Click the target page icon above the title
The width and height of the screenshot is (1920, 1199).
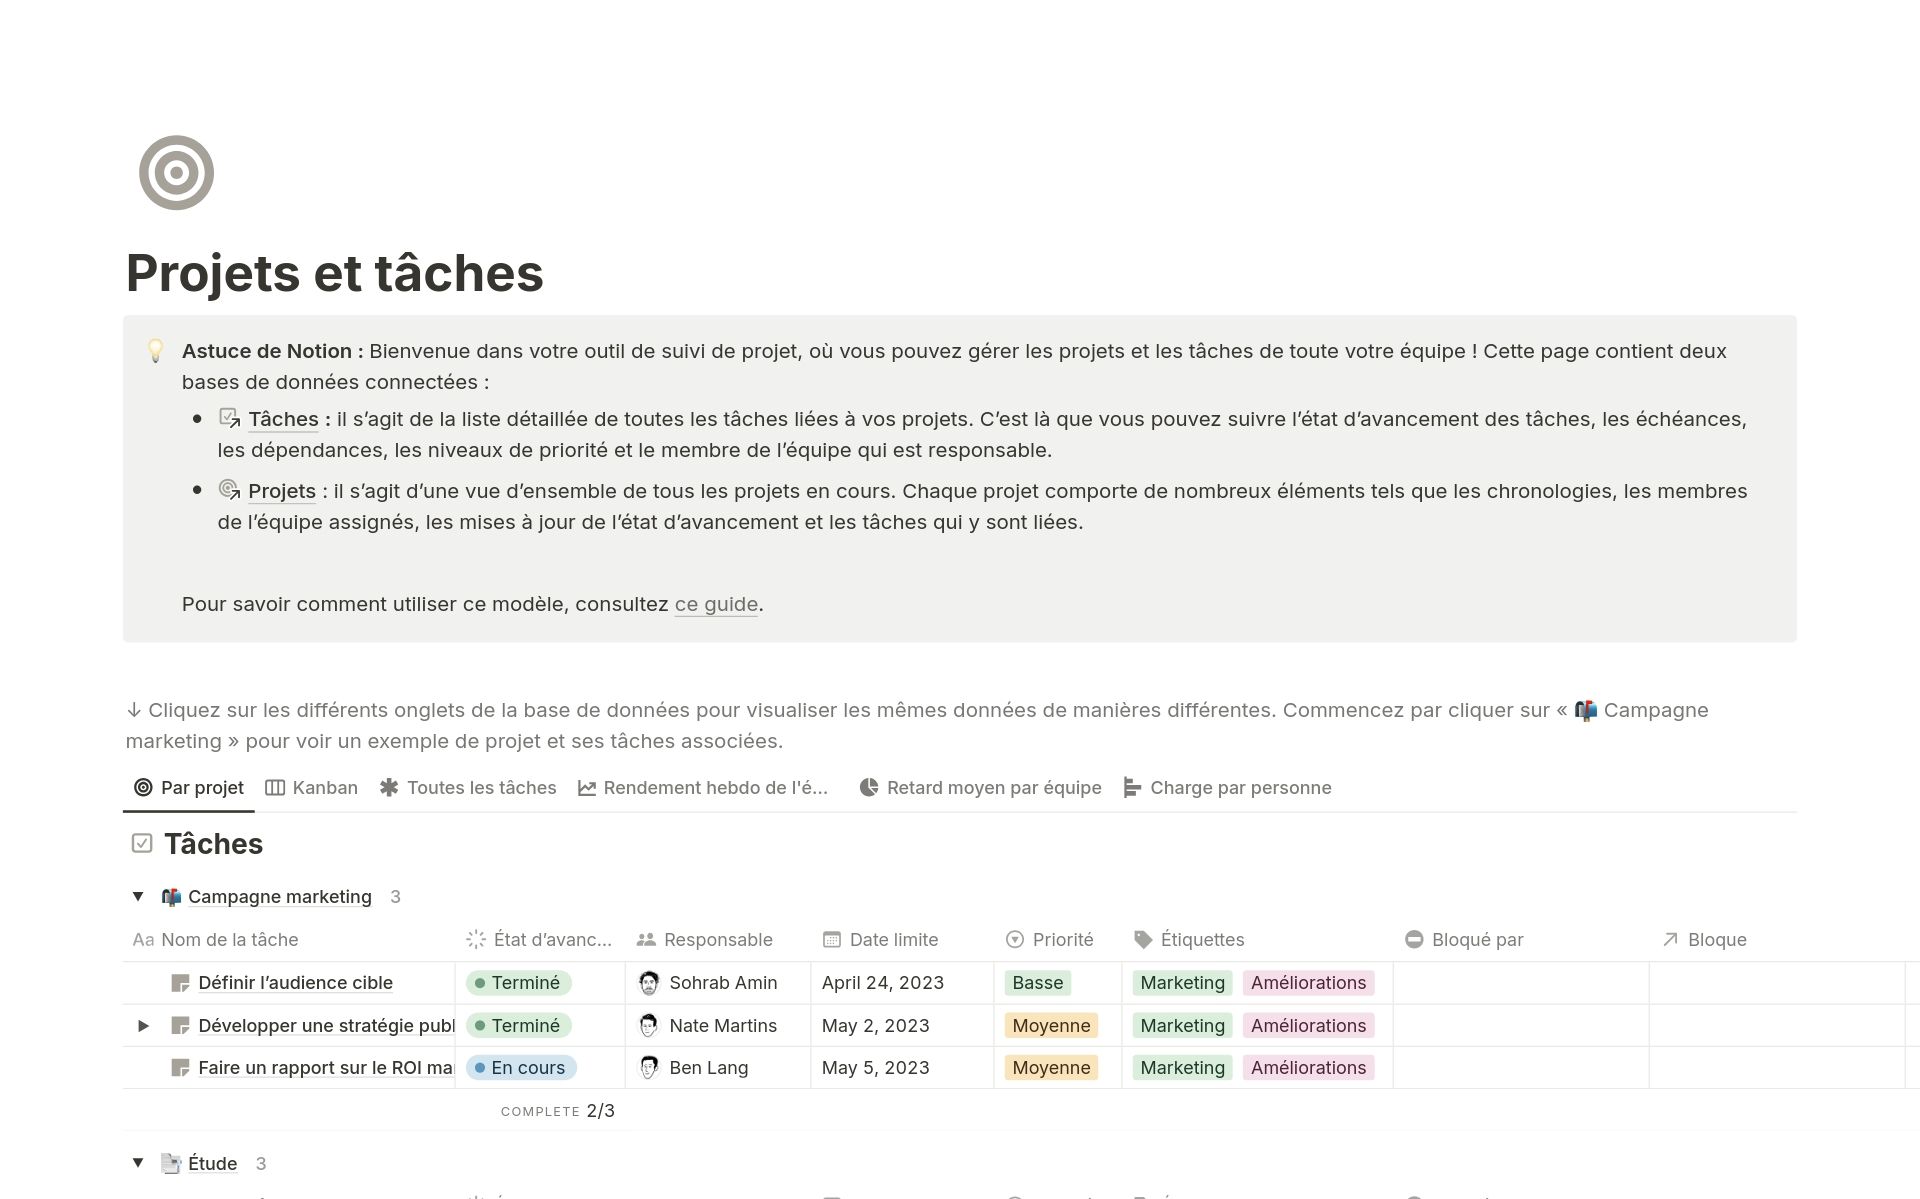pos(176,172)
